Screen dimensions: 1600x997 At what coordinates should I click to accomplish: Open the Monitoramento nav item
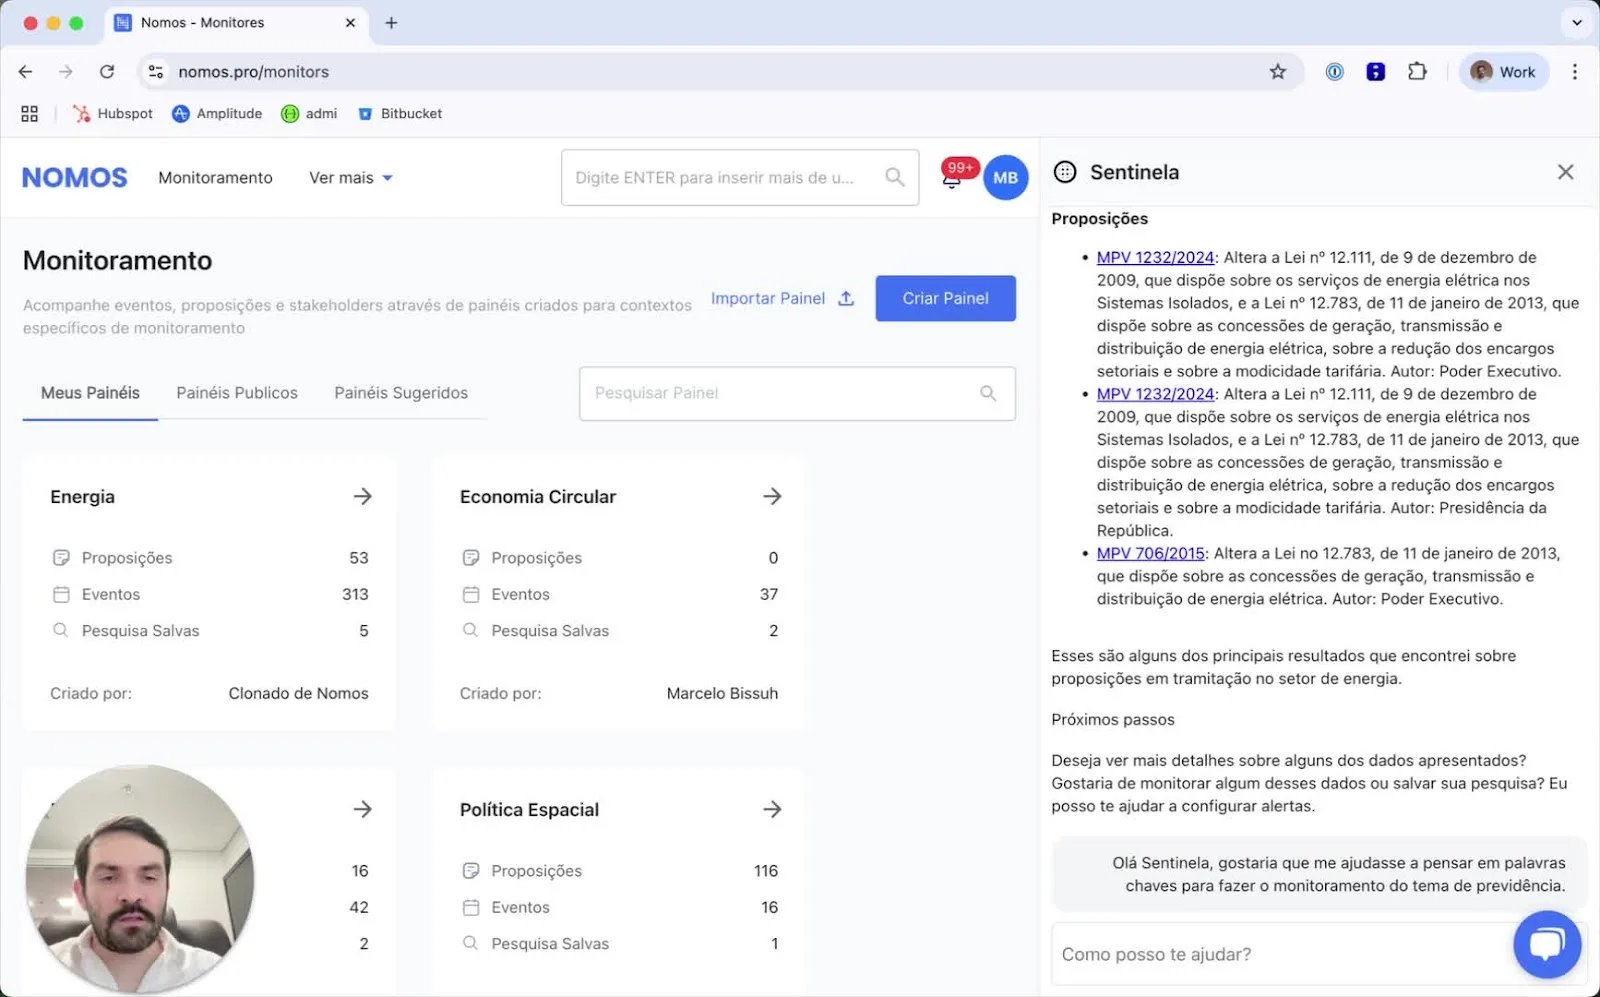click(x=215, y=178)
